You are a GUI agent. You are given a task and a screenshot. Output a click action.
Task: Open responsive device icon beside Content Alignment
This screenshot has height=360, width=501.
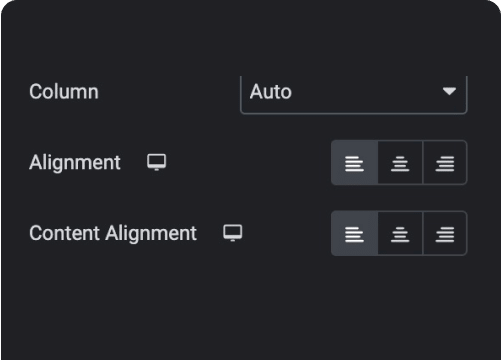[x=233, y=233]
